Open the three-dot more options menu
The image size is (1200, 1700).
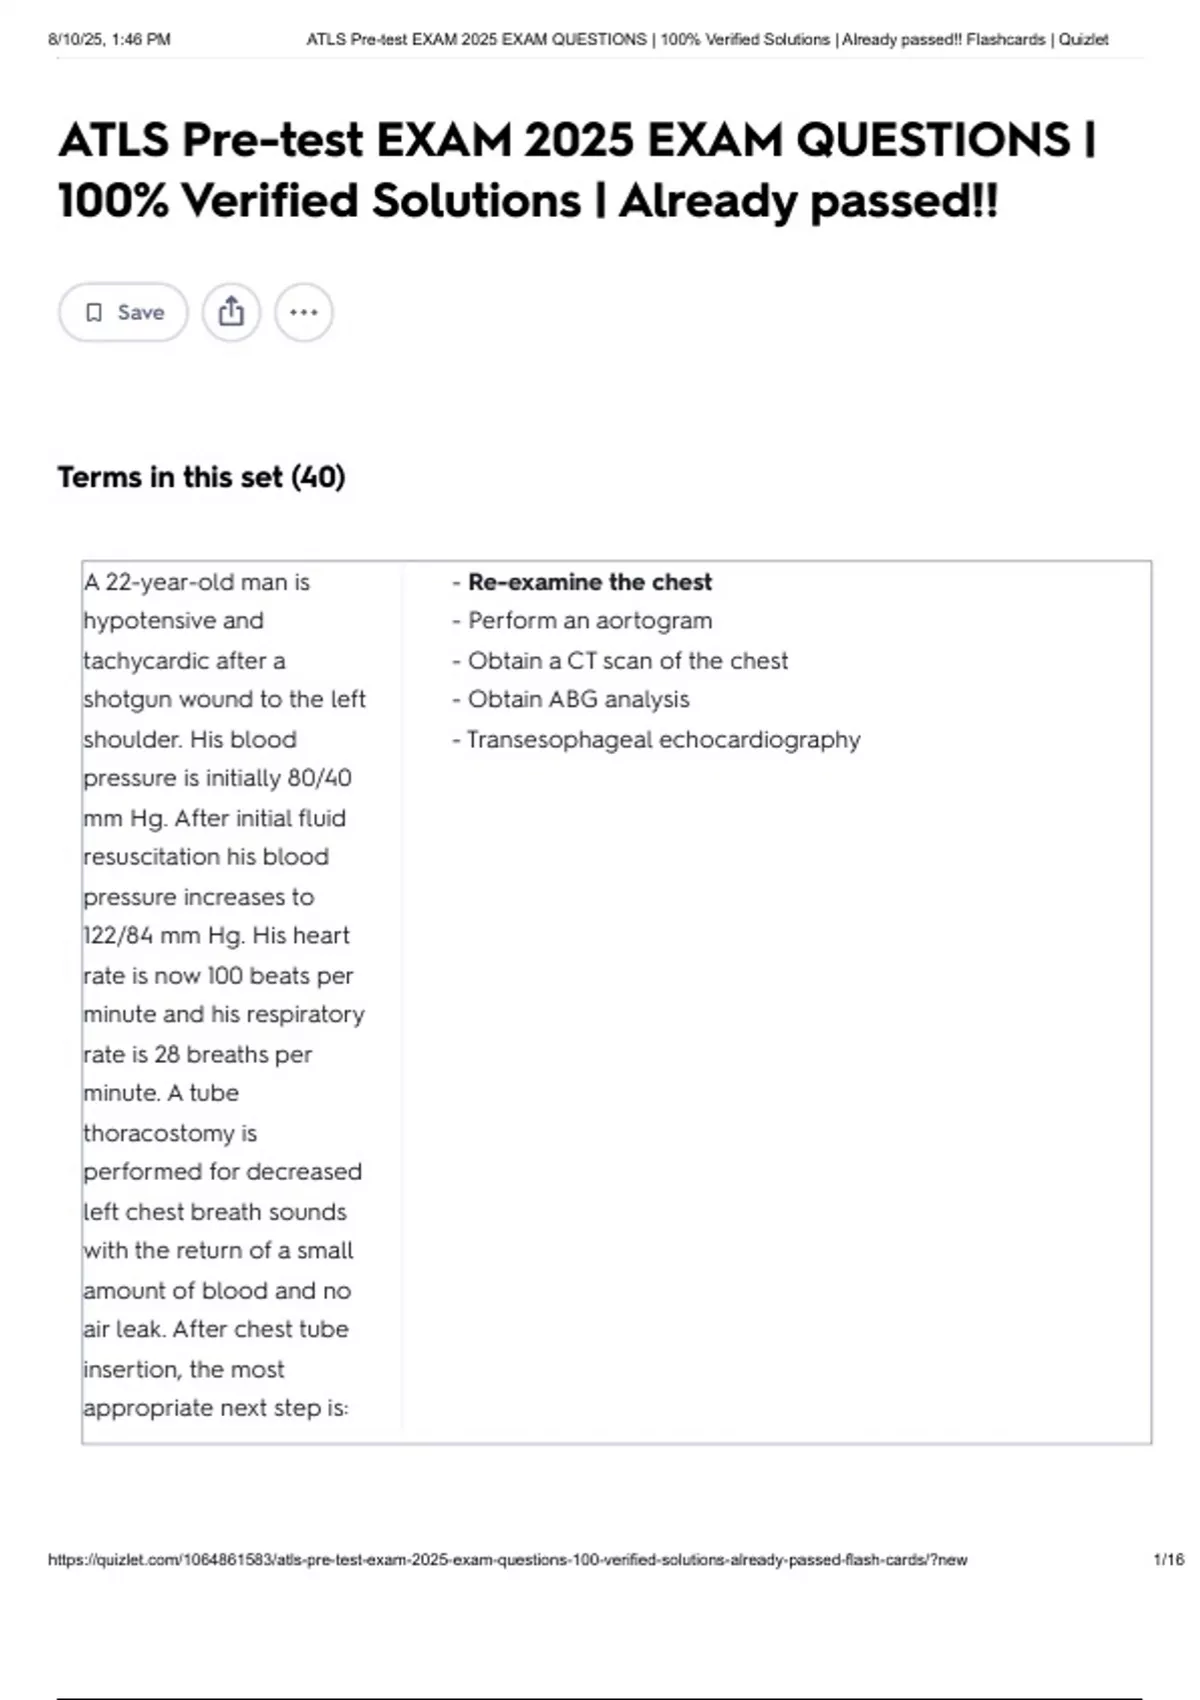(304, 312)
